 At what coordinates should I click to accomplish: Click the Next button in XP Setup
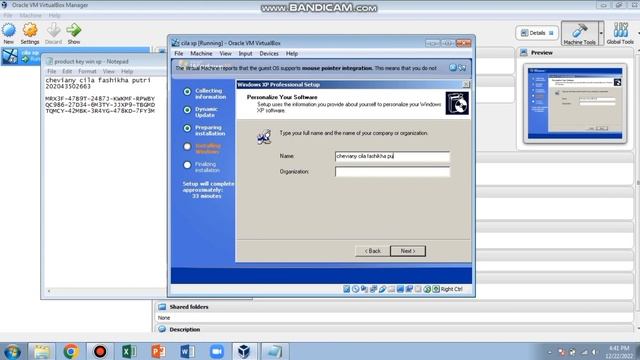pos(408,251)
